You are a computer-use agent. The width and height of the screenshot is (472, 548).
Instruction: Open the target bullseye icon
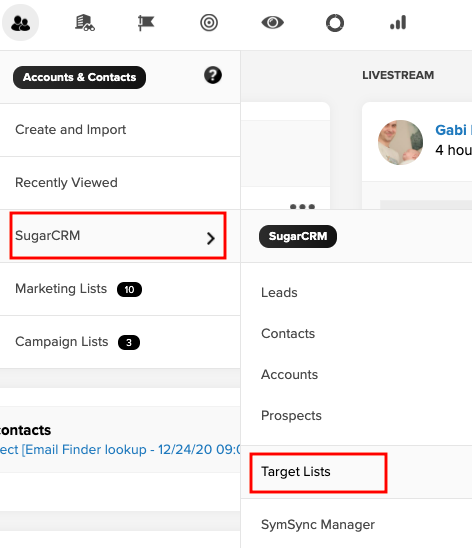209,23
